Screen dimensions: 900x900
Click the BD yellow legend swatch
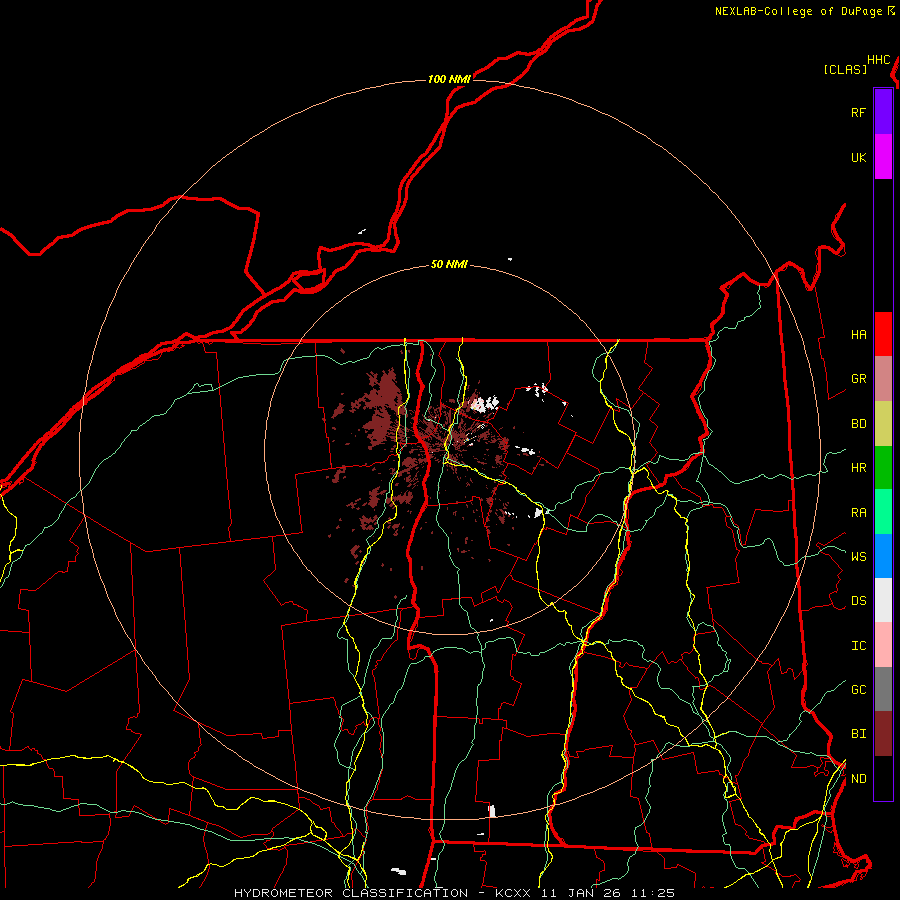pyautogui.click(x=883, y=424)
